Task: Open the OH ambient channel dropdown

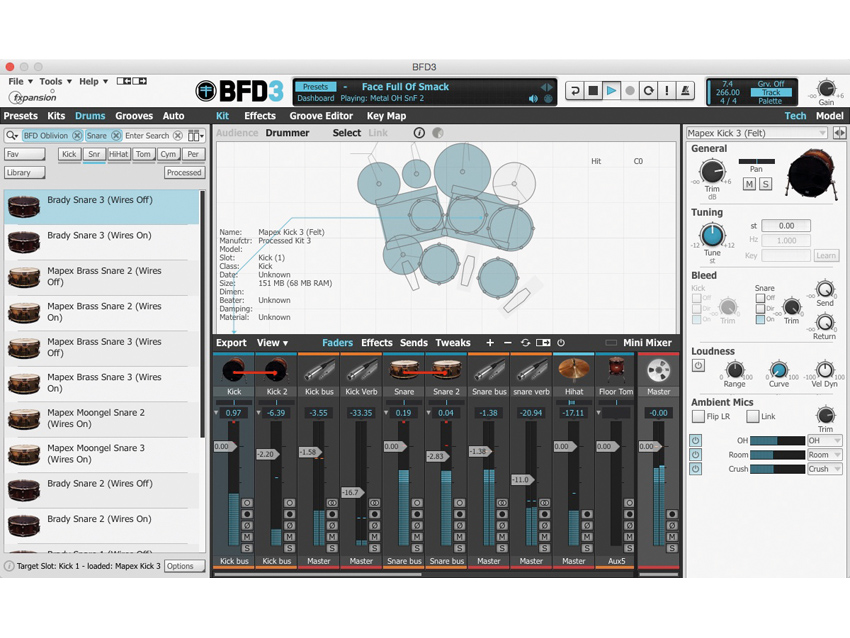Action: [825, 441]
